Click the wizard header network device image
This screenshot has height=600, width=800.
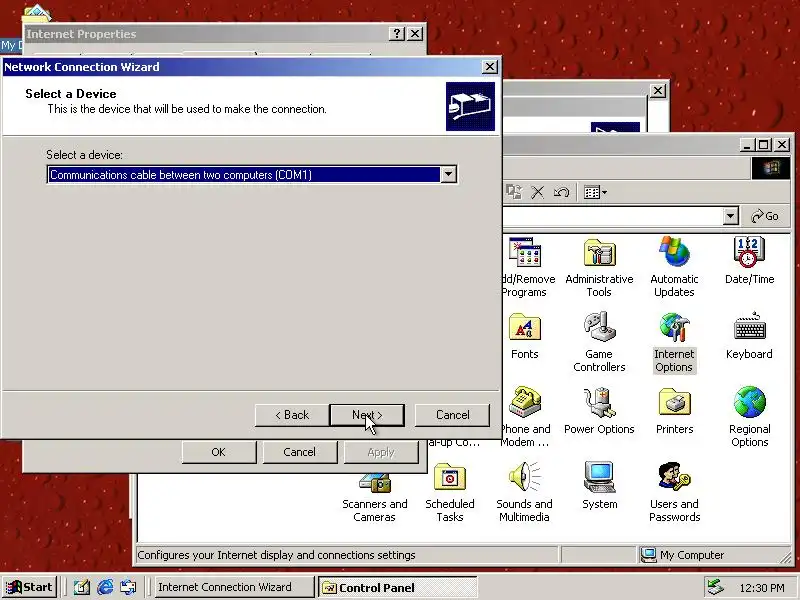(x=470, y=107)
